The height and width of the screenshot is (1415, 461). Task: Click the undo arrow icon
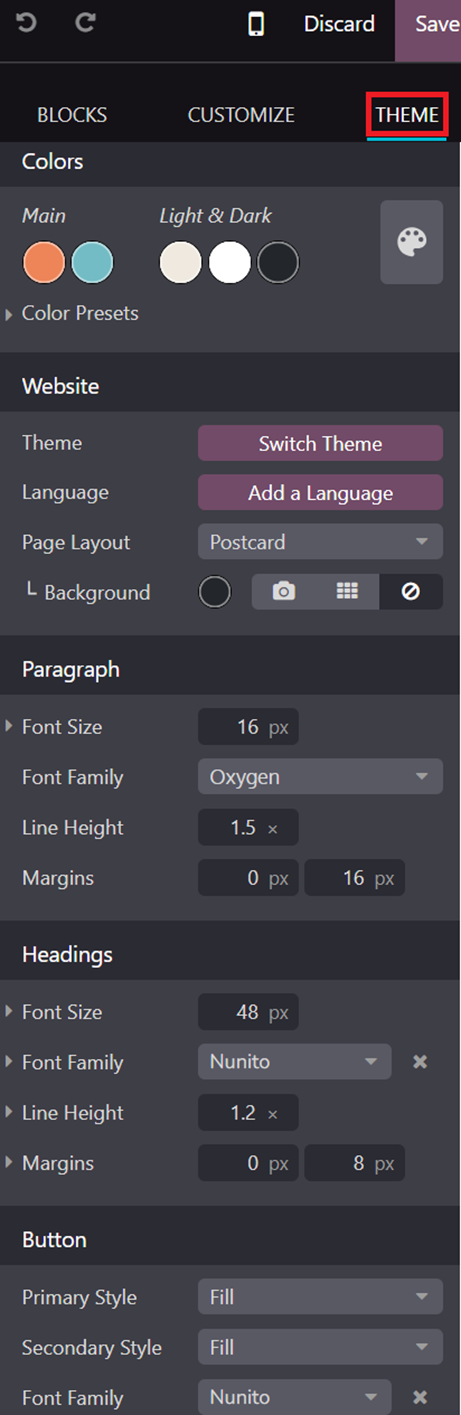[26, 22]
